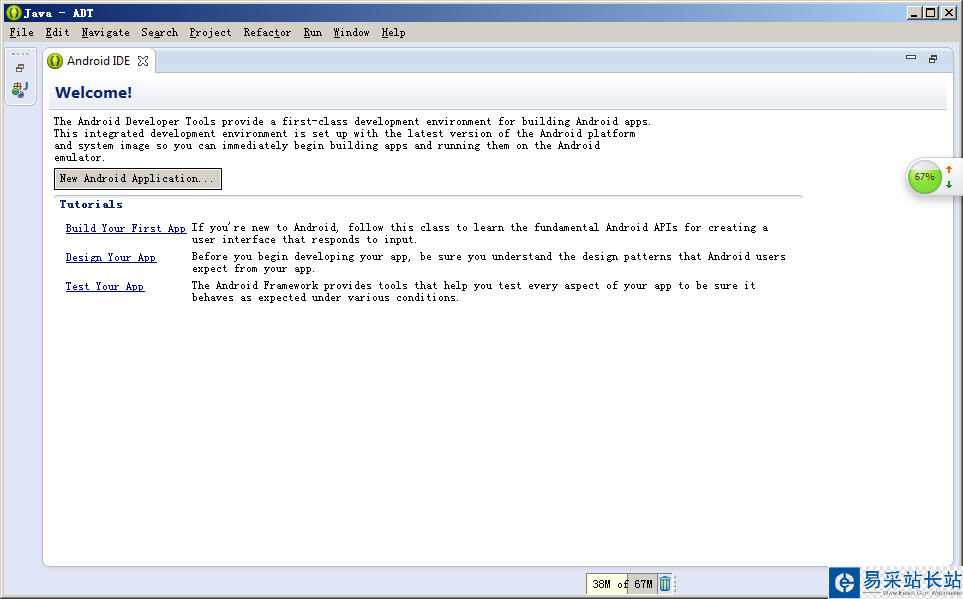Close the Android IDE tab
The image size is (963, 599).
pos(142,61)
